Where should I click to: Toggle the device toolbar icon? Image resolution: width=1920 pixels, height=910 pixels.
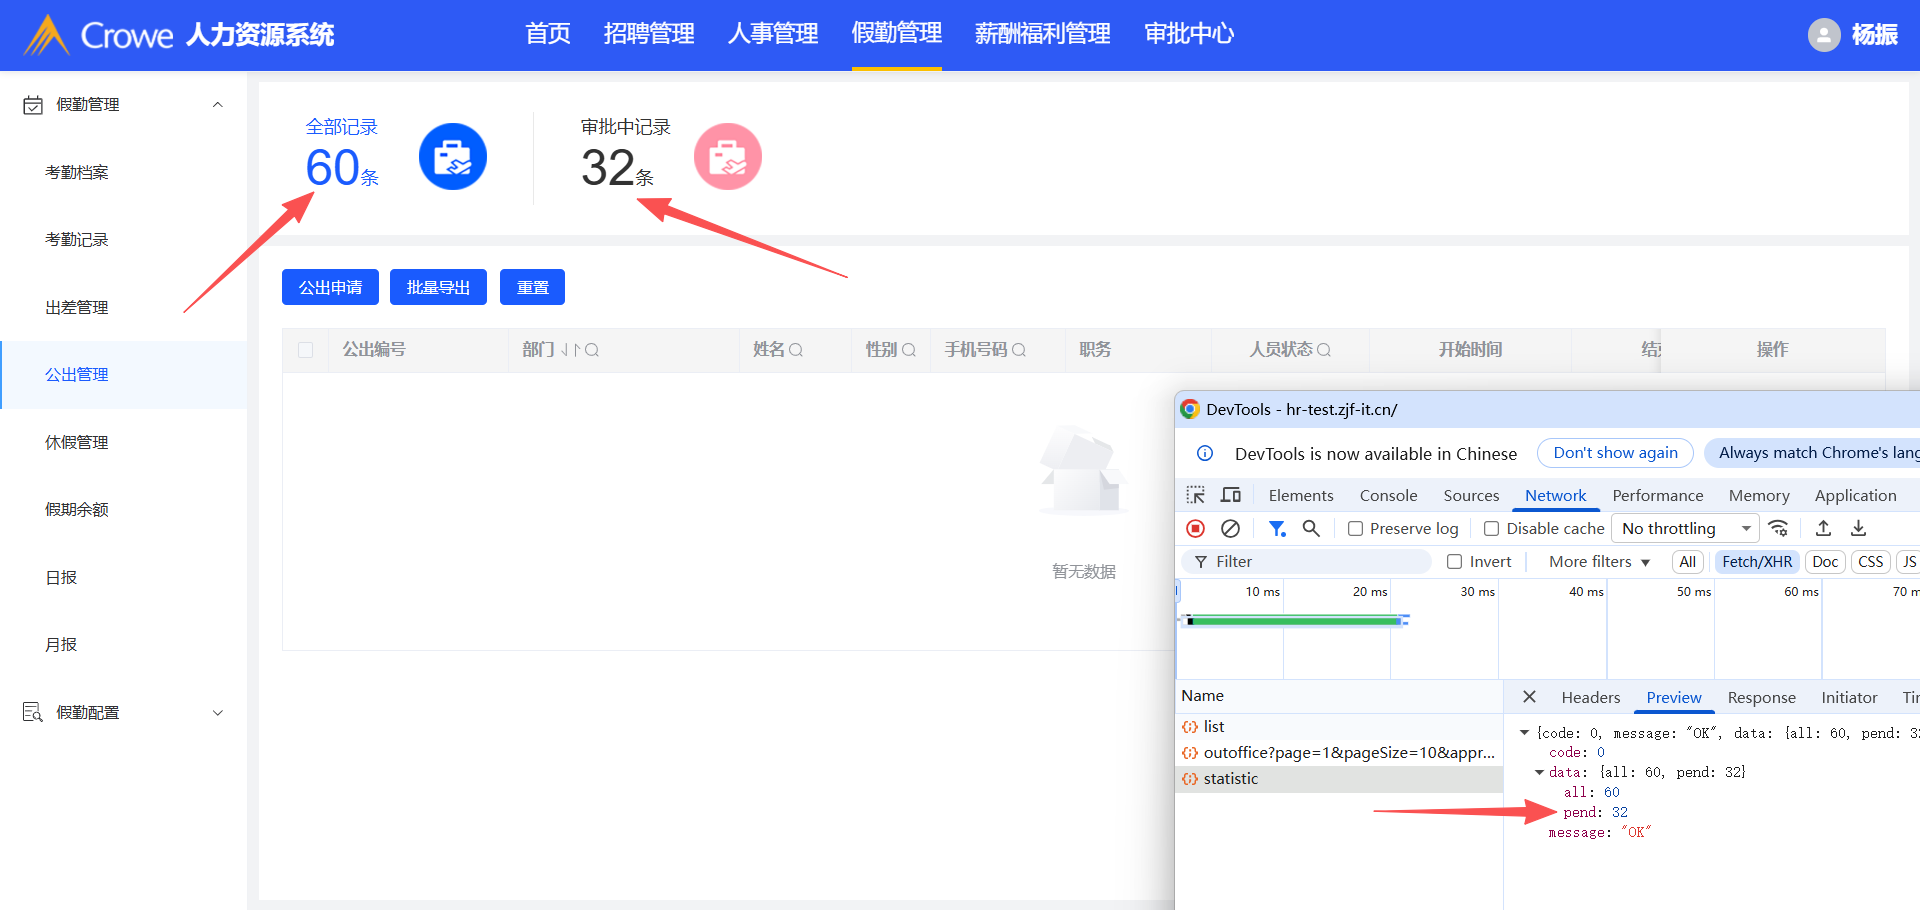(x=1231, y=495)
